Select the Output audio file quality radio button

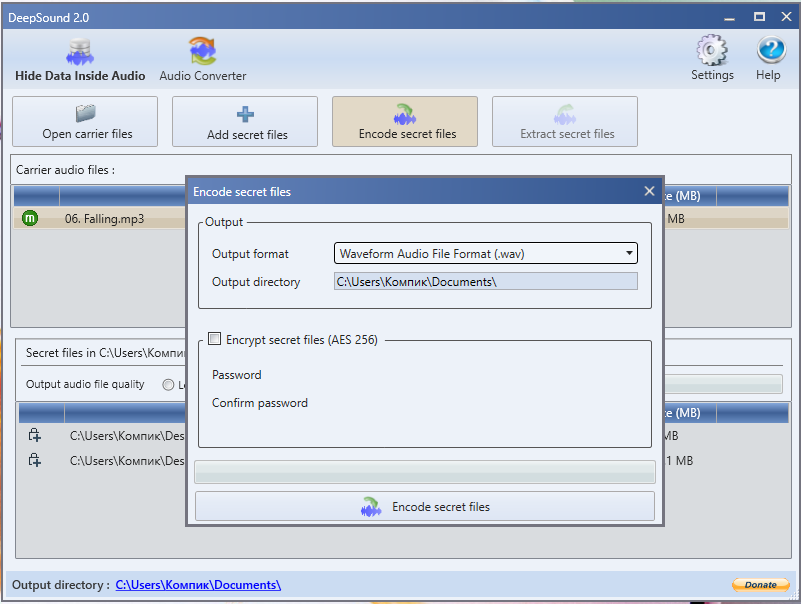[168, 385]
